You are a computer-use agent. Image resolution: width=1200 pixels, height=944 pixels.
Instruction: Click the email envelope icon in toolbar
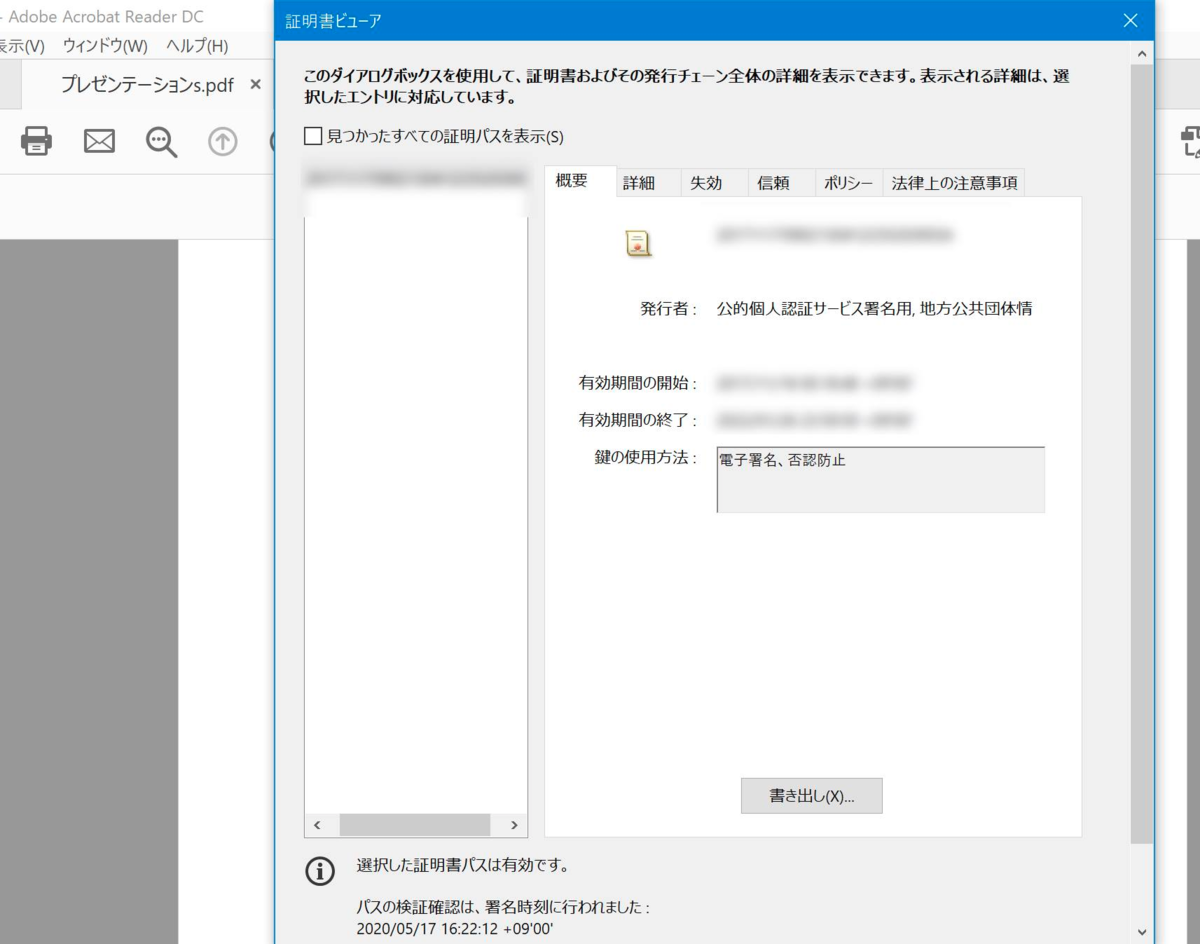click(99, 141)
